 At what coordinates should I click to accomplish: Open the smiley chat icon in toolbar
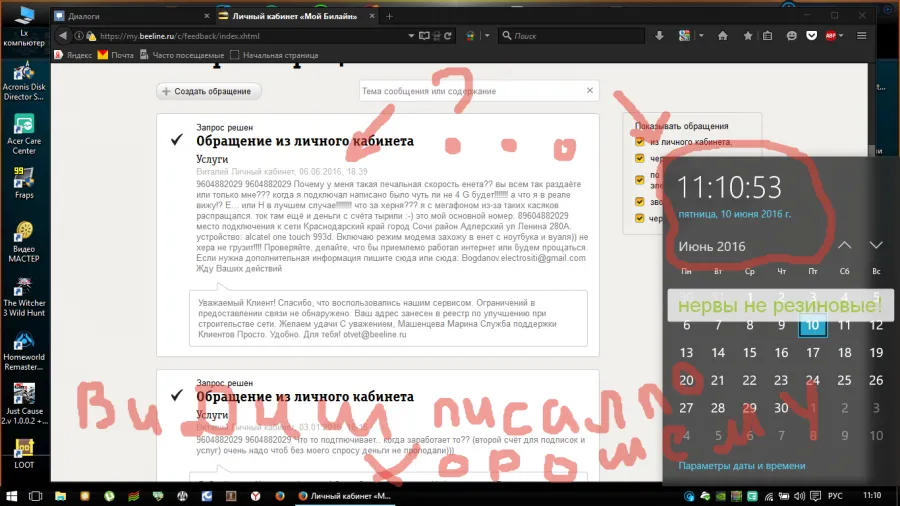coord(792,36)
